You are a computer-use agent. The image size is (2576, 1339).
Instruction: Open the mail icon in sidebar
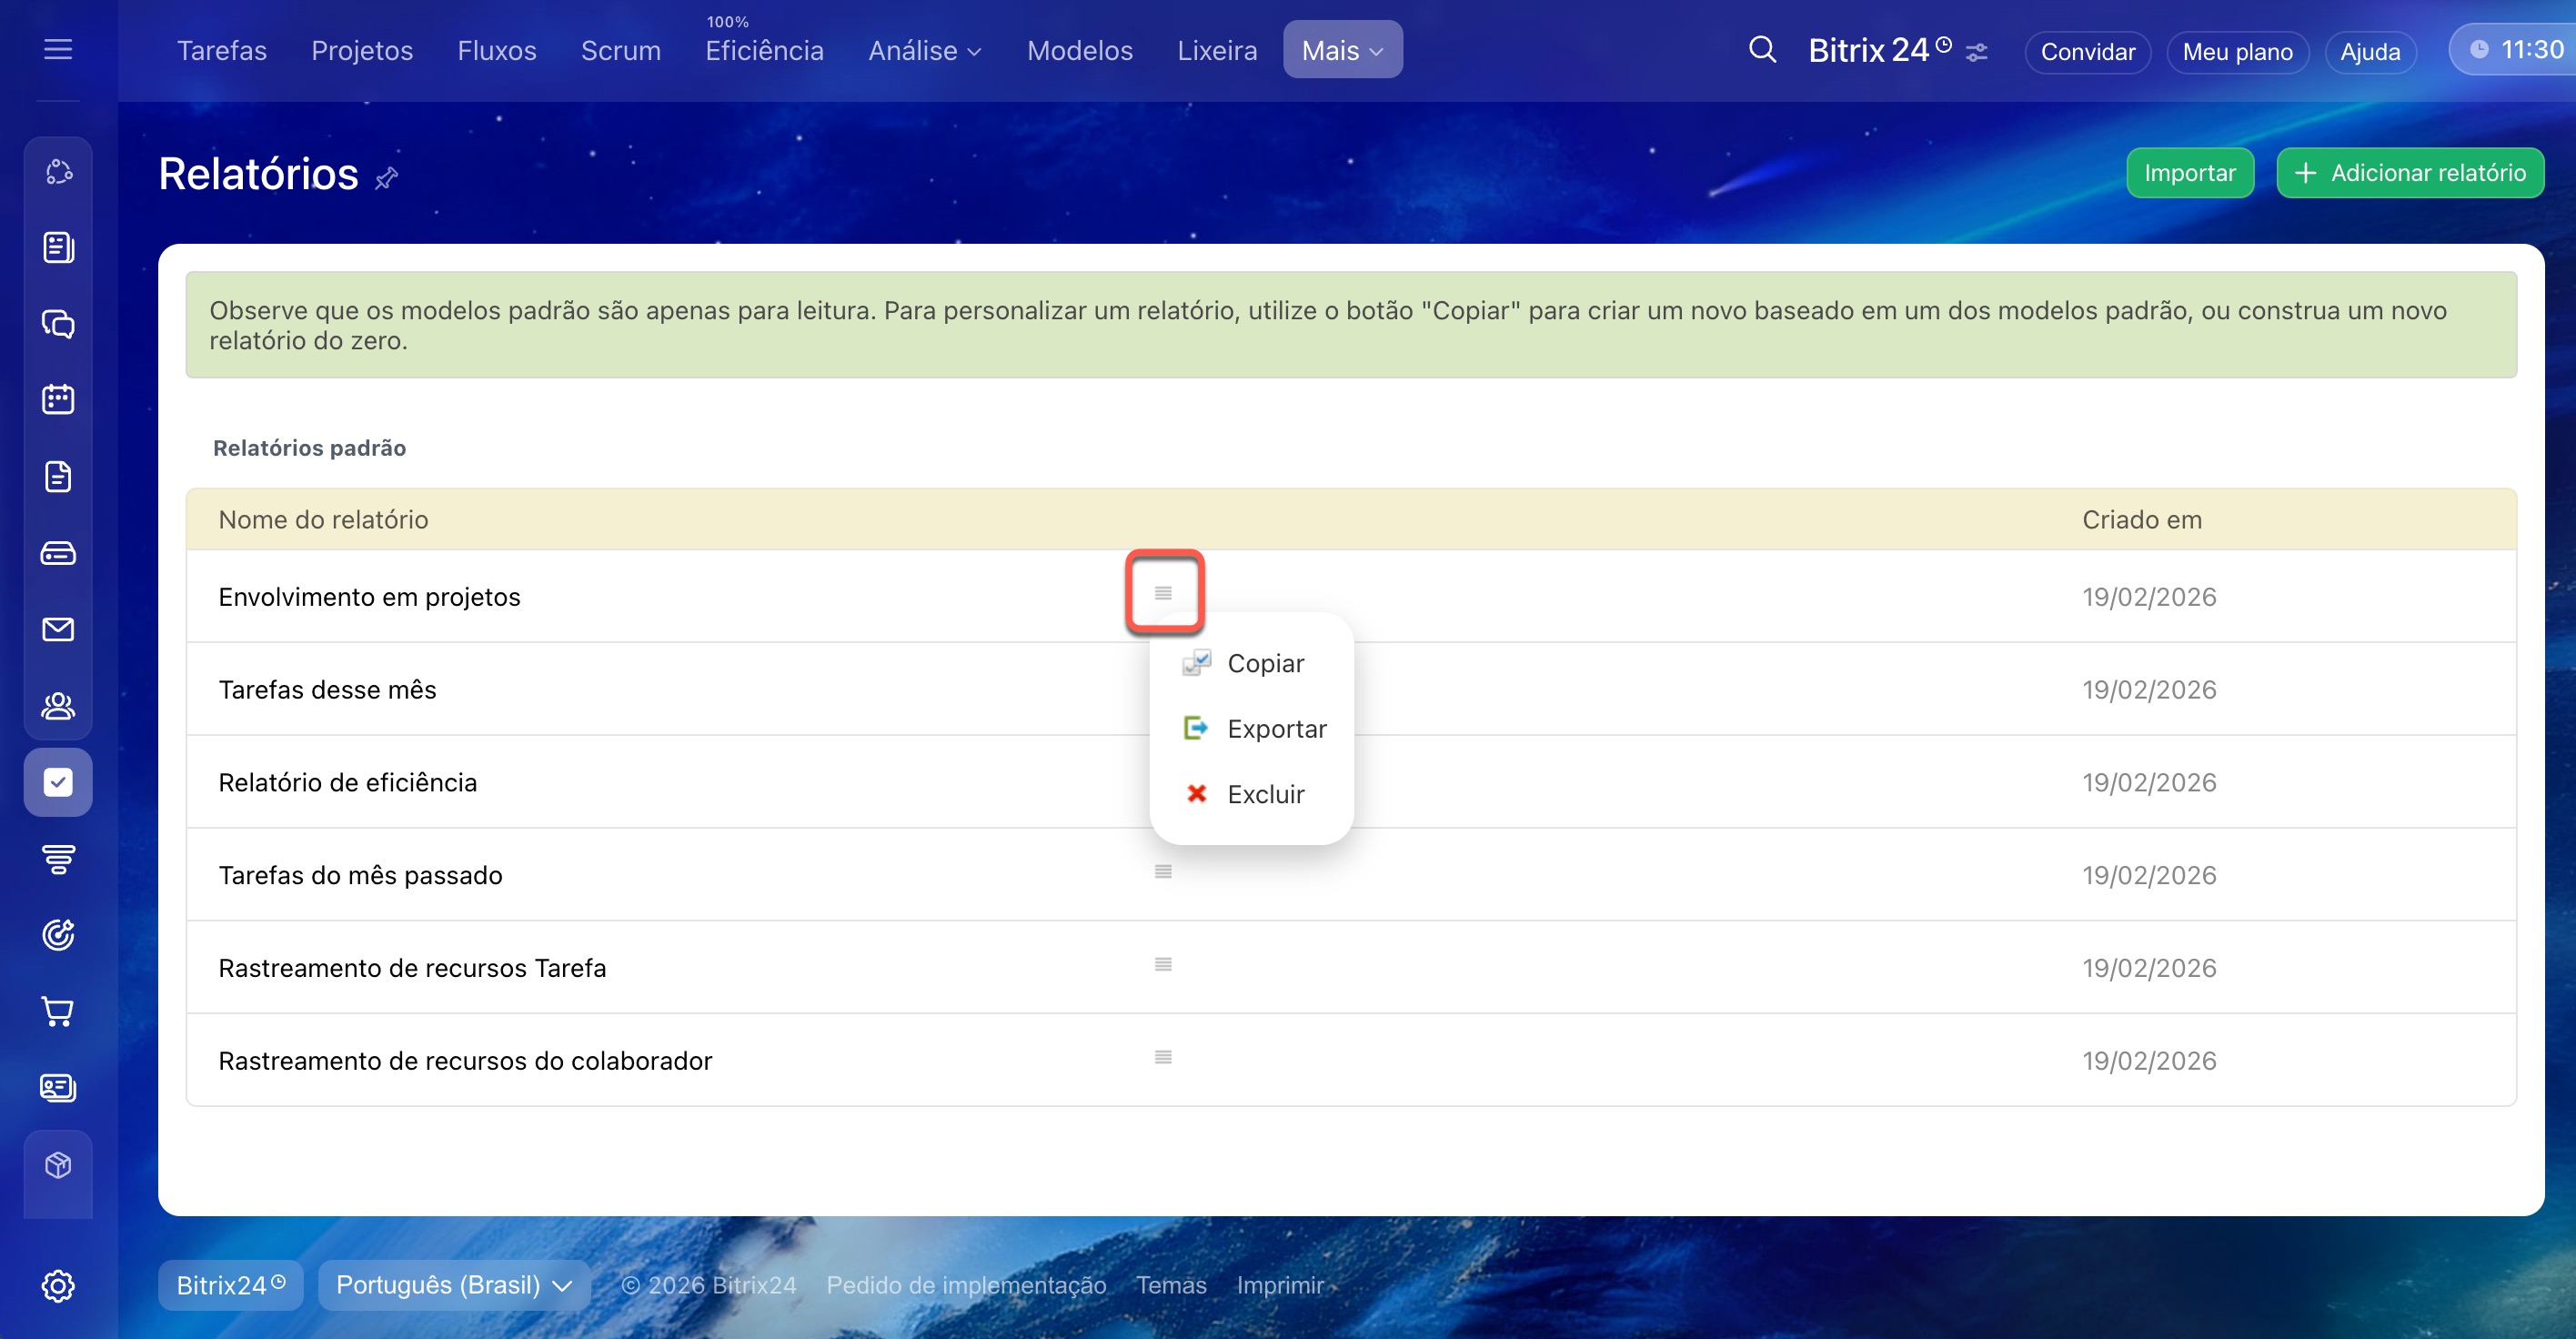58,629
